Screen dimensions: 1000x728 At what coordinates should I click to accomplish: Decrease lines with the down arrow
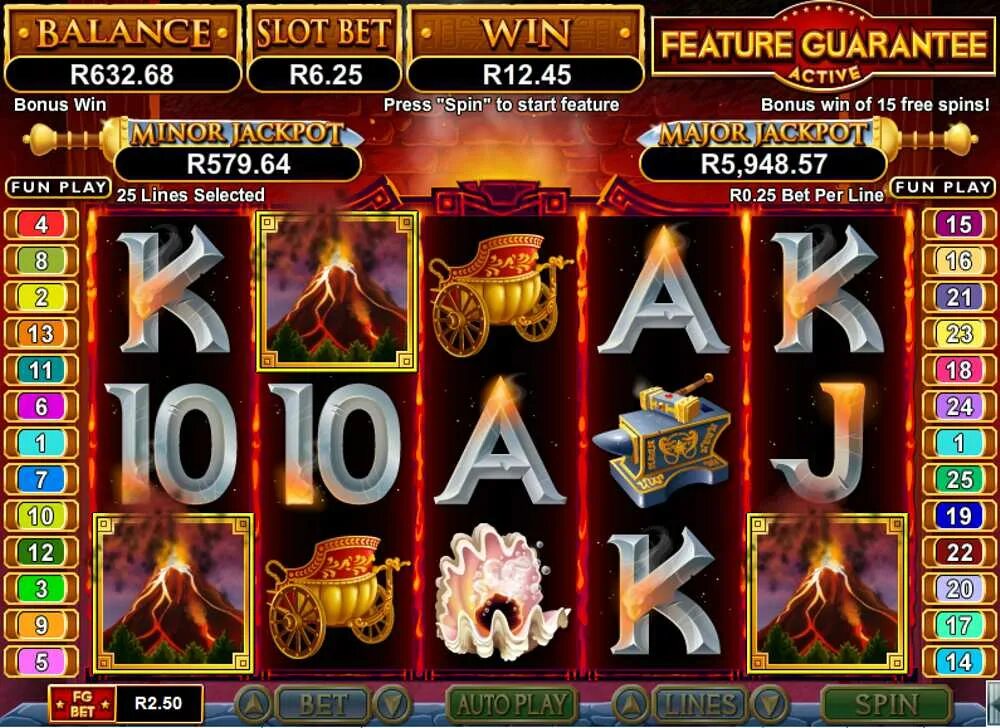pos(770,705)
